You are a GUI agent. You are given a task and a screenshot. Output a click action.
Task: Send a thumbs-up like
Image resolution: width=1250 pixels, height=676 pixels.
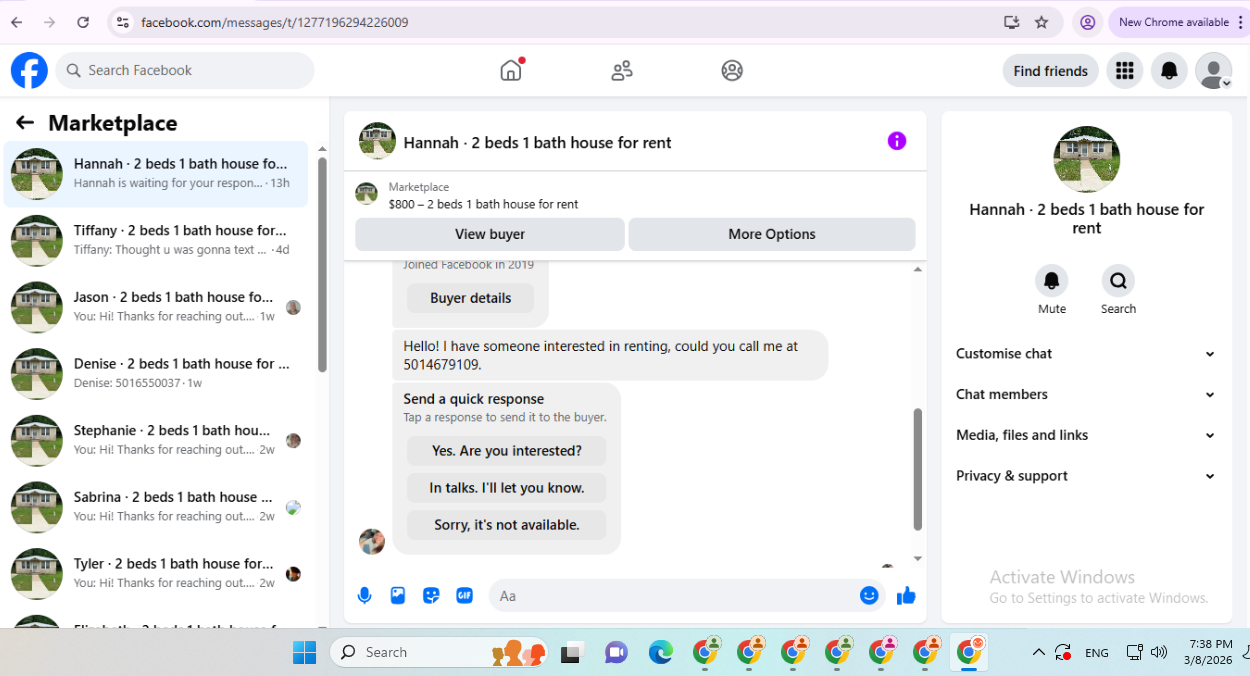coord(906,596)
